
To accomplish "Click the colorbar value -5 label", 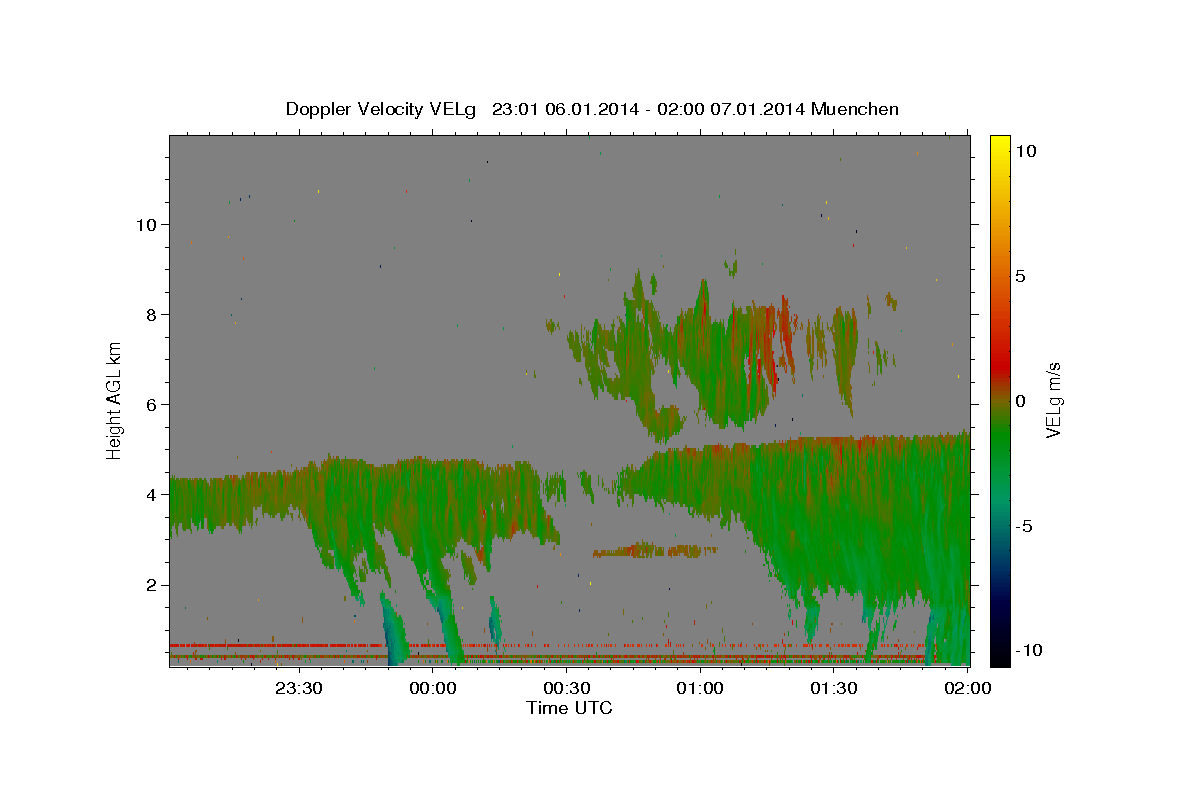I will (x=1025, y=526).
